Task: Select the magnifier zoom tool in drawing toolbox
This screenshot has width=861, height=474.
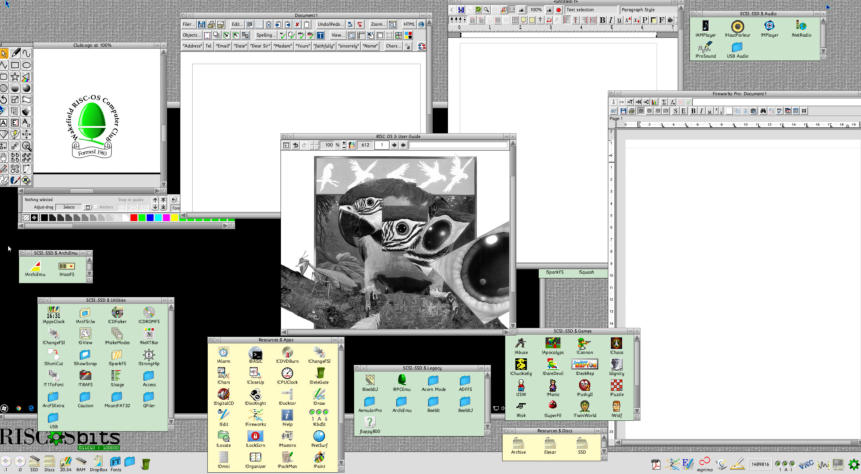Action: click(x=26, y=146)
